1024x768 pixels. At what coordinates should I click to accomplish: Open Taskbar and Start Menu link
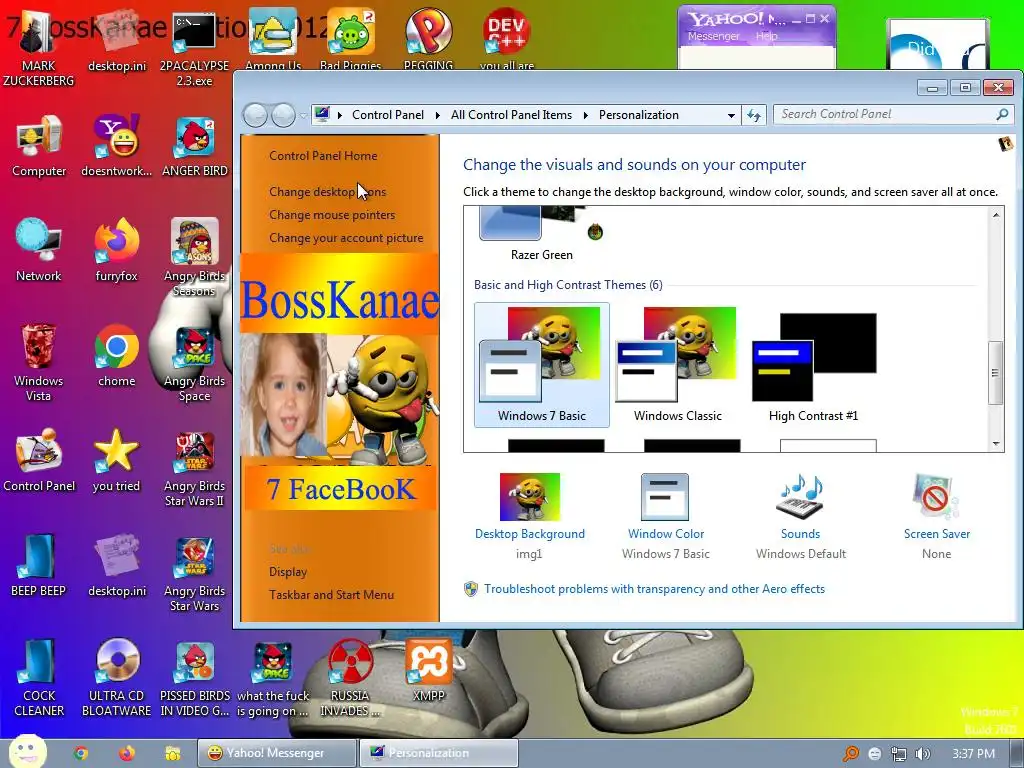pyautogui.click(x=332, y=594)
